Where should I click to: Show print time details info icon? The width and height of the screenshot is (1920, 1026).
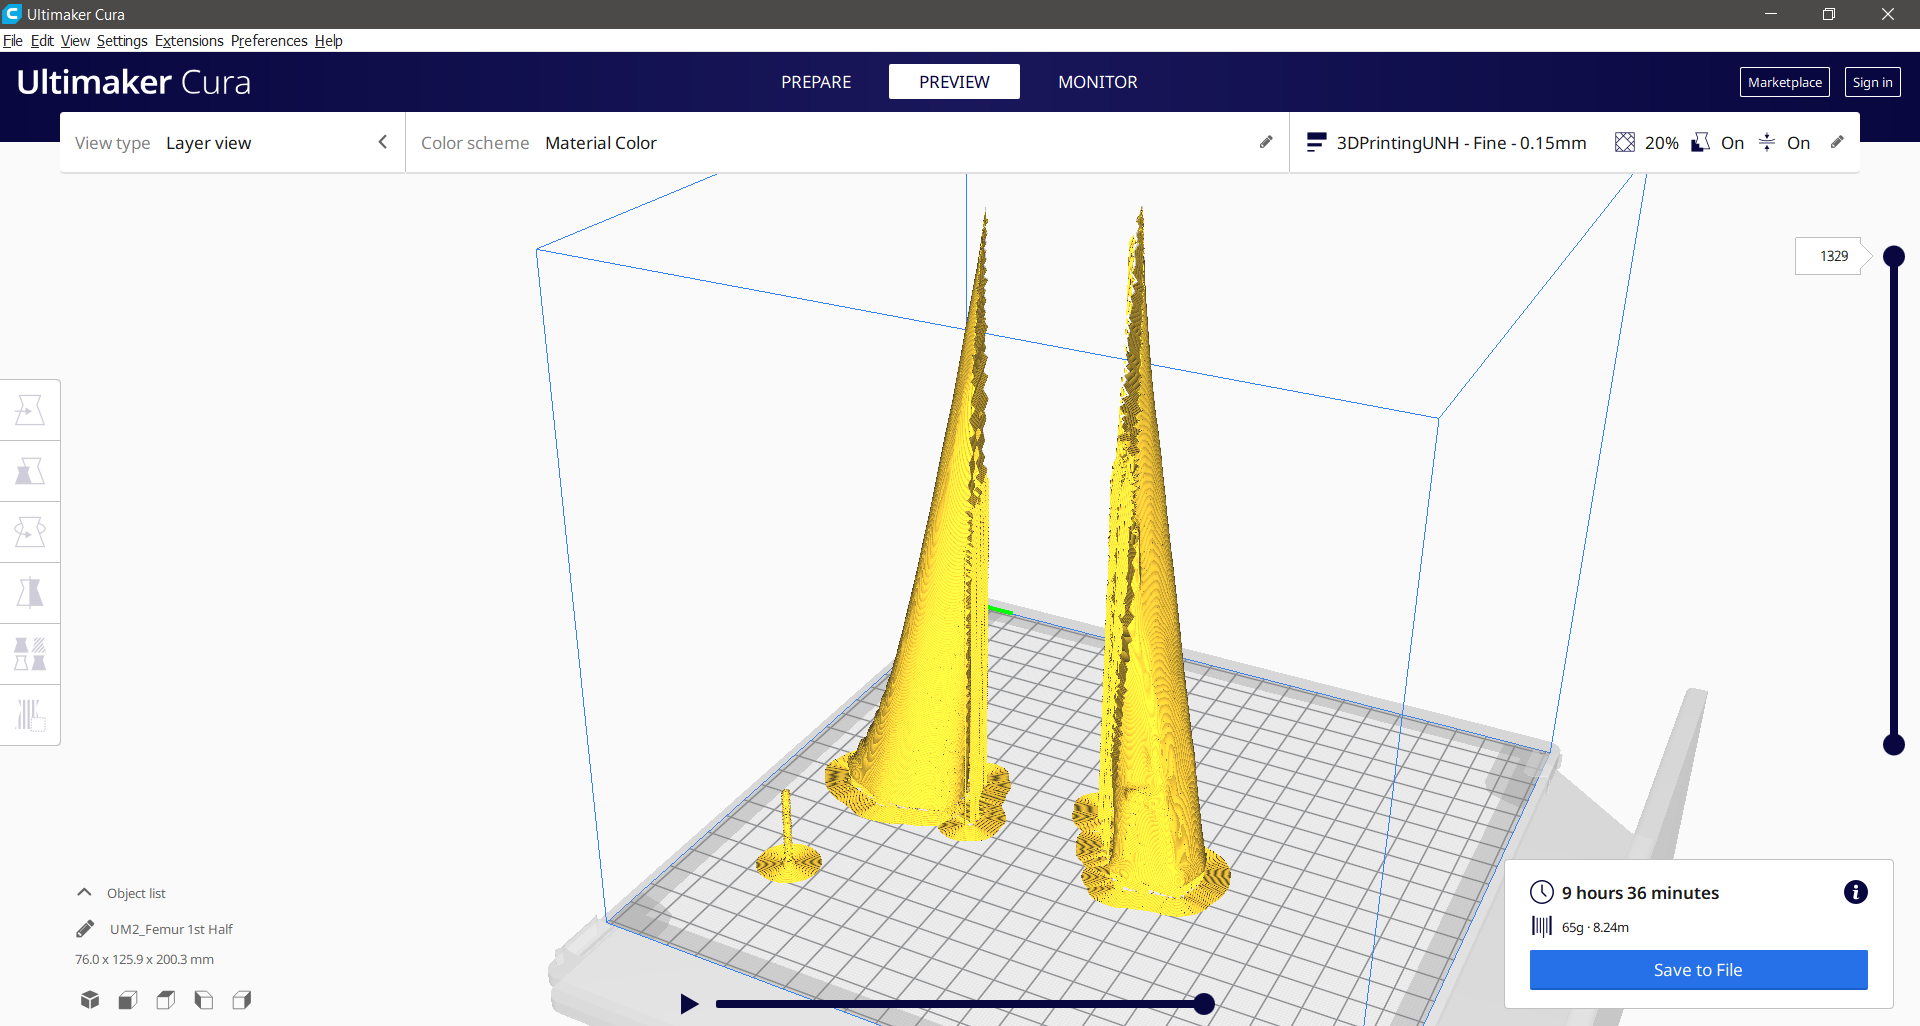[x=1856, y=892]
